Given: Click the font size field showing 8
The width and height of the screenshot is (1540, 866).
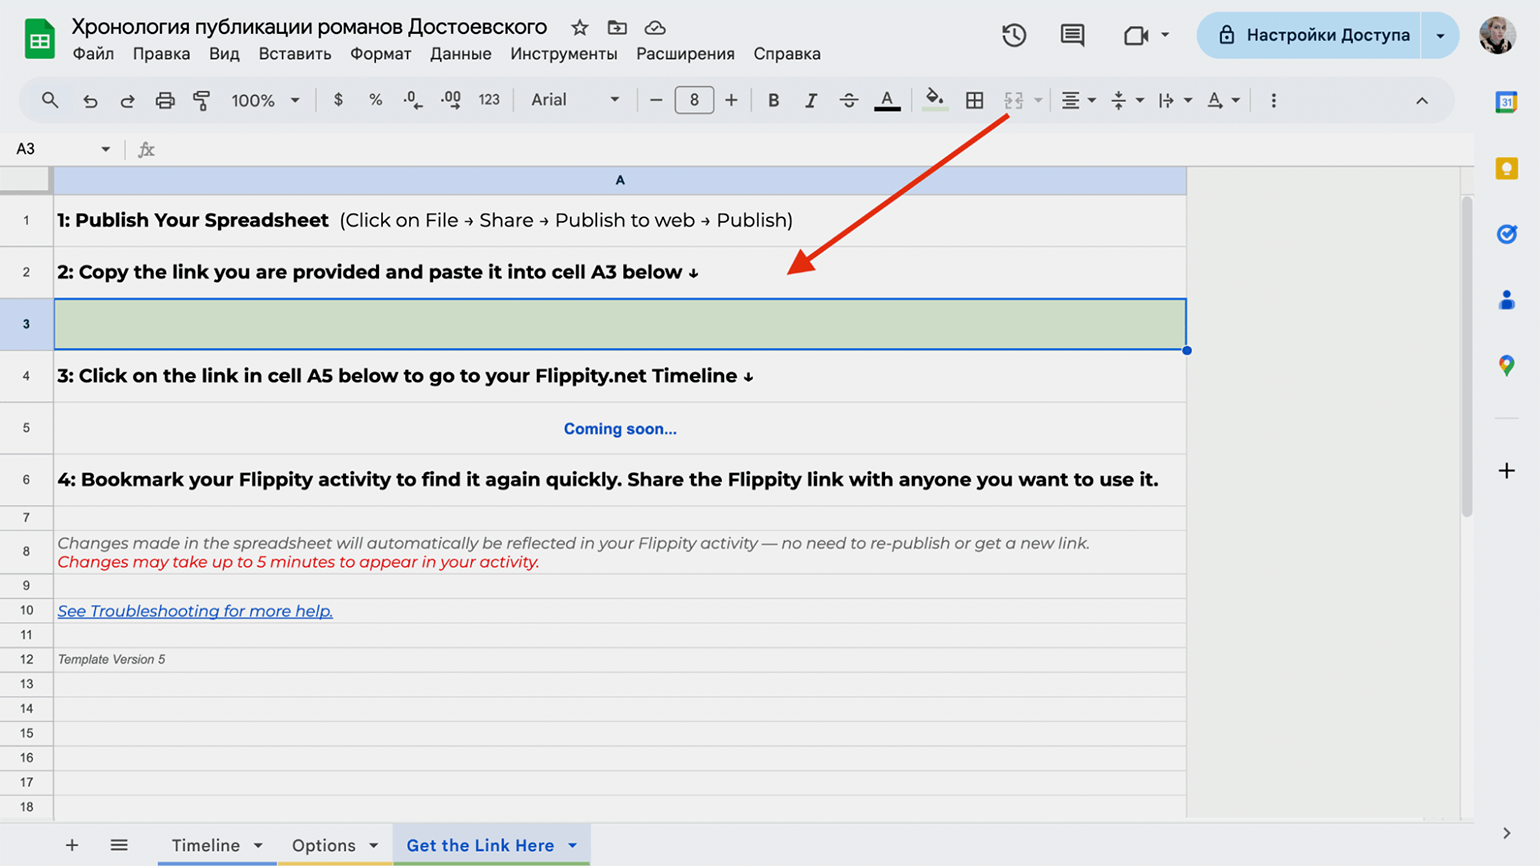Looking at the screenshot, I should [694, 100].
